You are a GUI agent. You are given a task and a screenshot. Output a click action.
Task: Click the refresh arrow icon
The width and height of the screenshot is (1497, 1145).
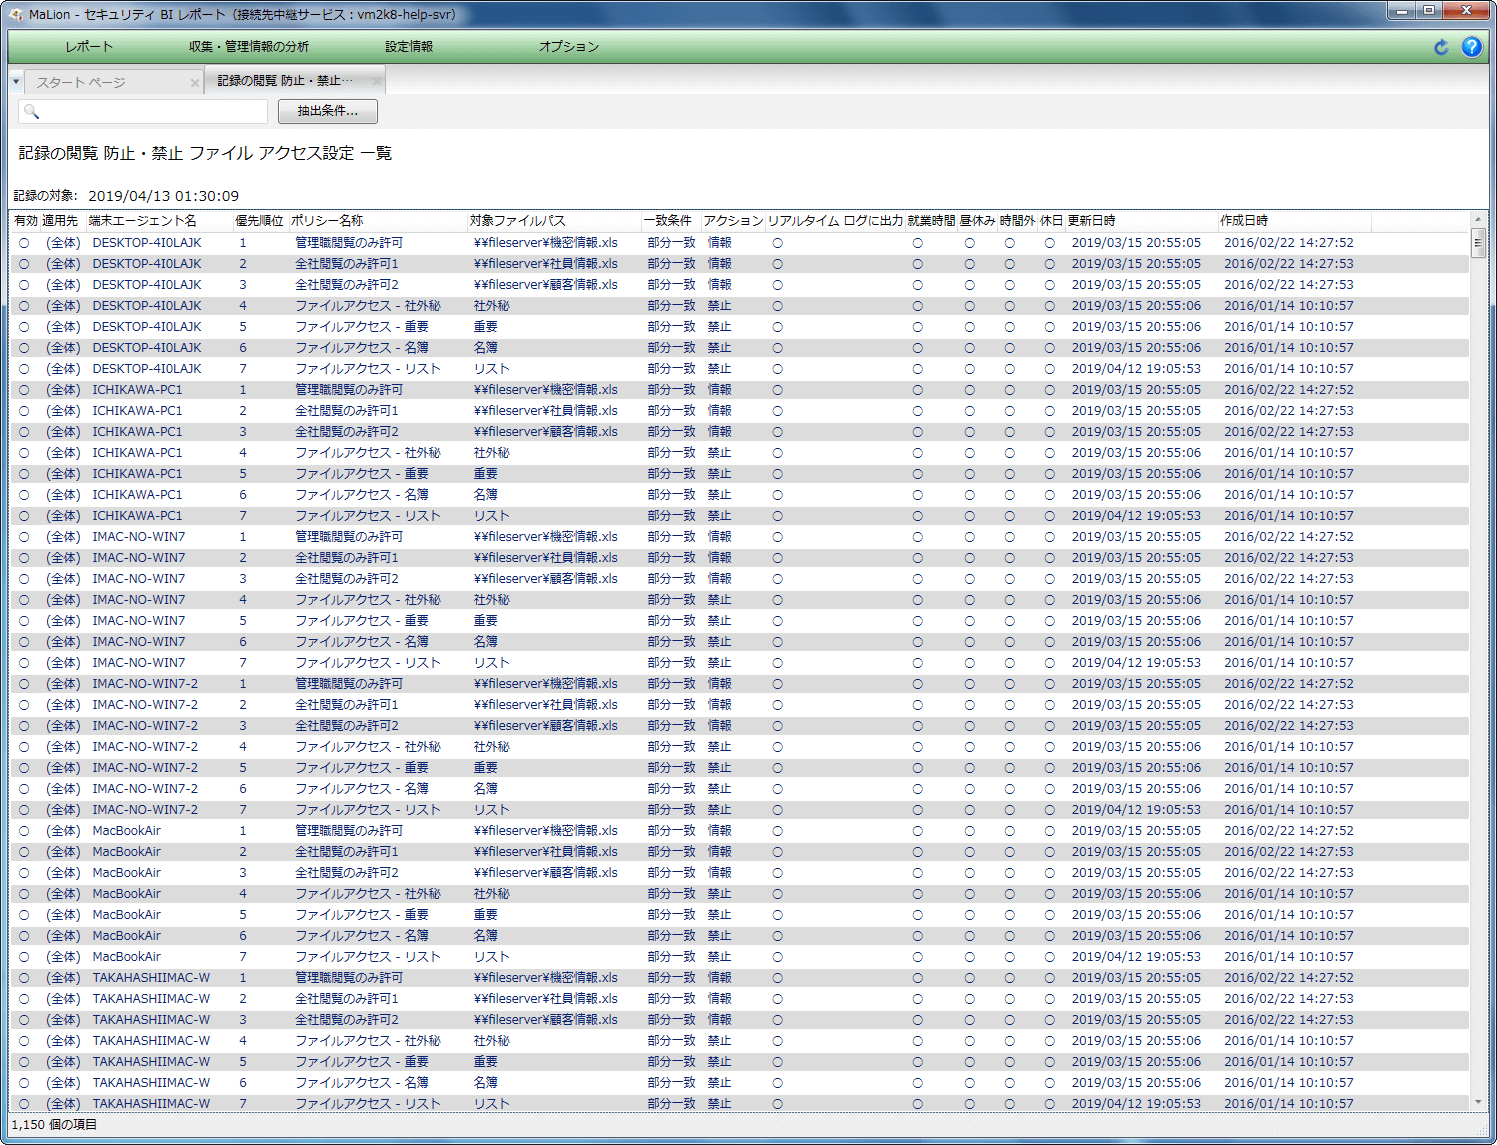tap(1441, 47)
